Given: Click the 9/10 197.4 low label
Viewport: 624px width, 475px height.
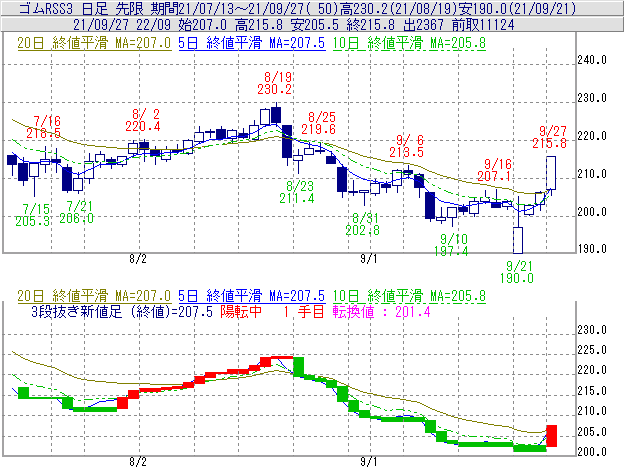Looking at the screenshot, I should click(x=451, y=245).
